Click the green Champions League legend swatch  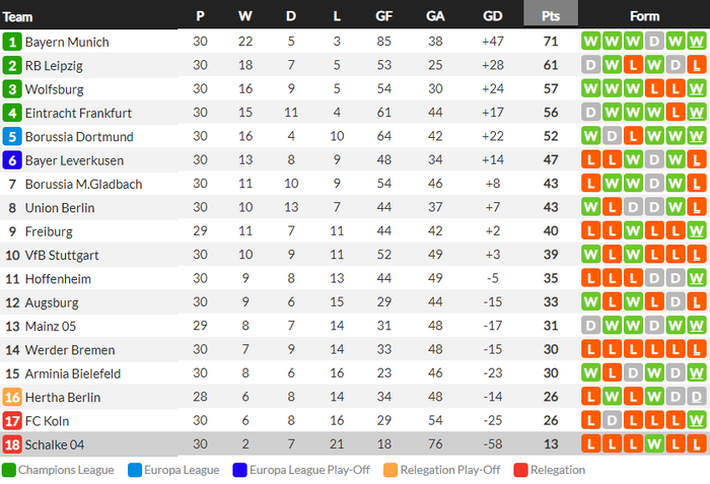pyautogui.click(x=8, y=469)
